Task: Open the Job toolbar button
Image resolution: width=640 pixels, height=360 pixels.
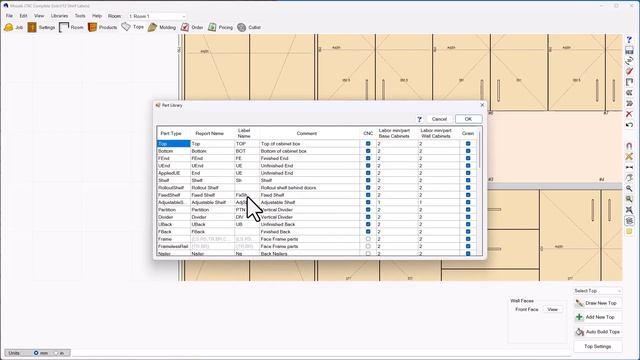Action: (13, 27)
